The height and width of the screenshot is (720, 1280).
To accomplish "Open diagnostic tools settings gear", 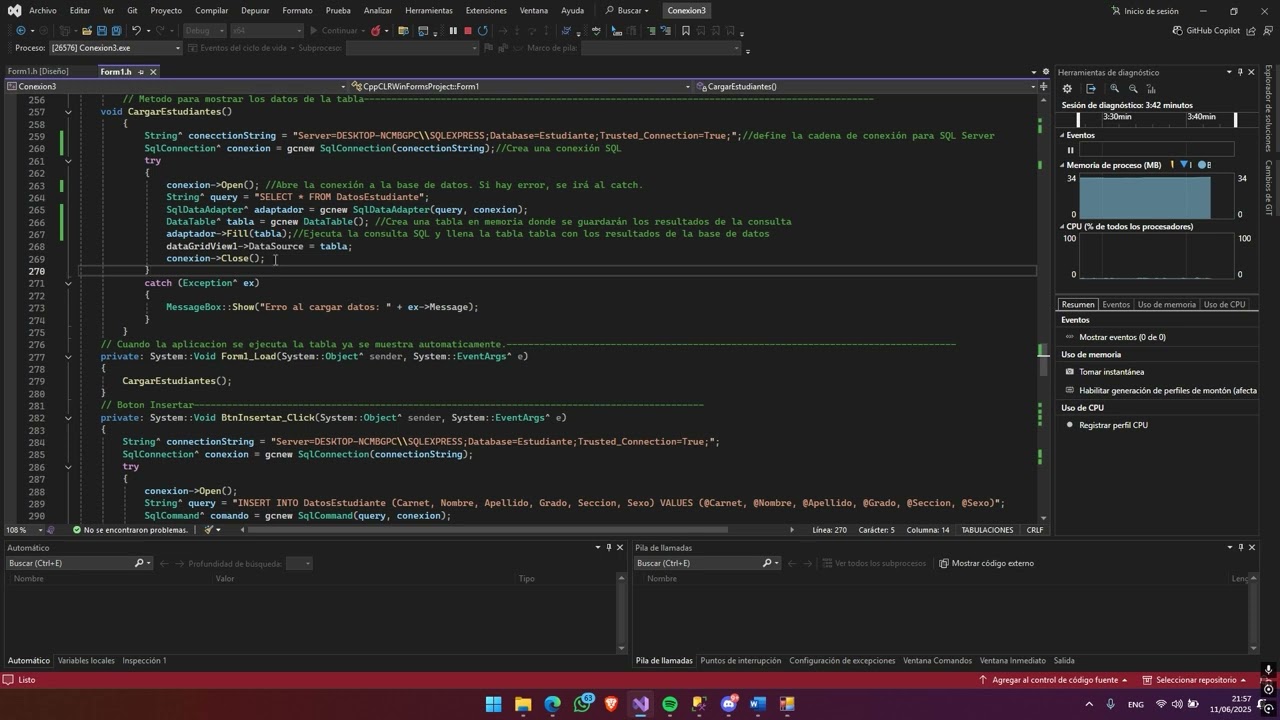I will point(1067,89).
